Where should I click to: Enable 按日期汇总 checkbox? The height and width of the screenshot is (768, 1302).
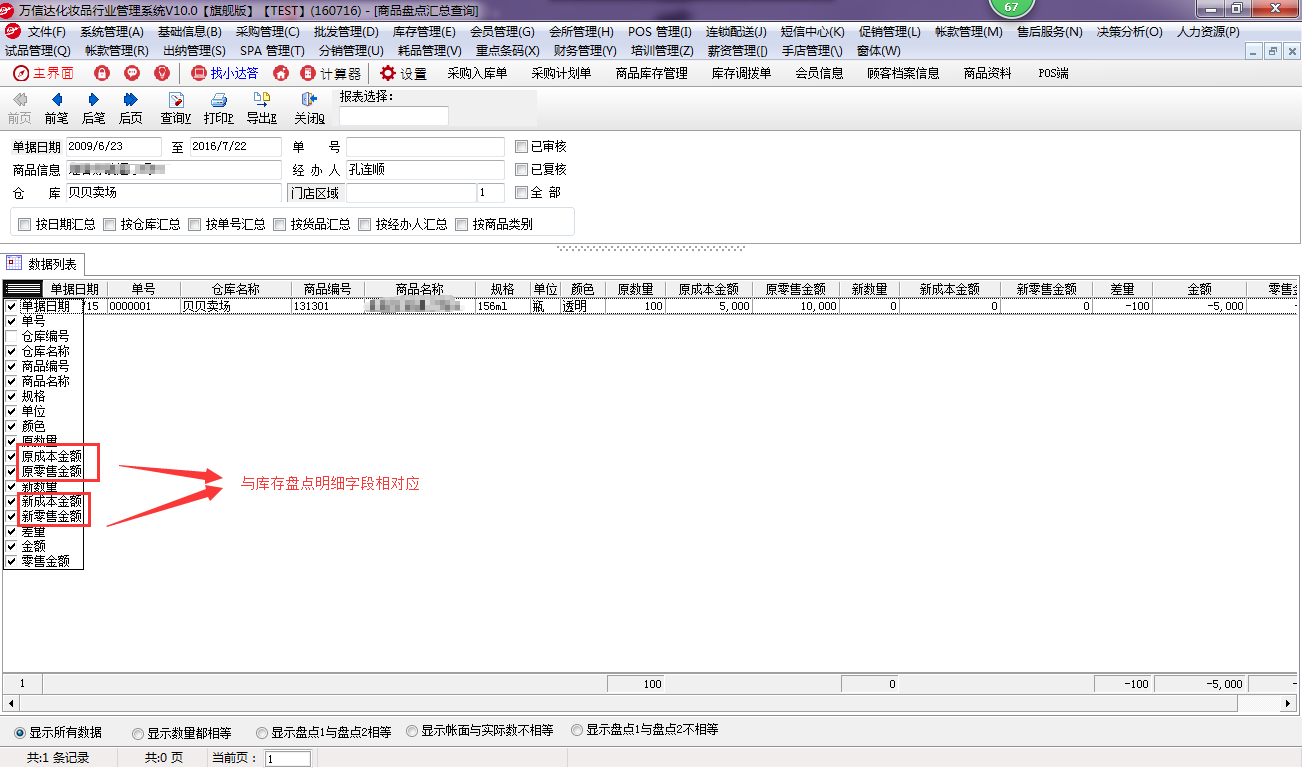point(25,225)
